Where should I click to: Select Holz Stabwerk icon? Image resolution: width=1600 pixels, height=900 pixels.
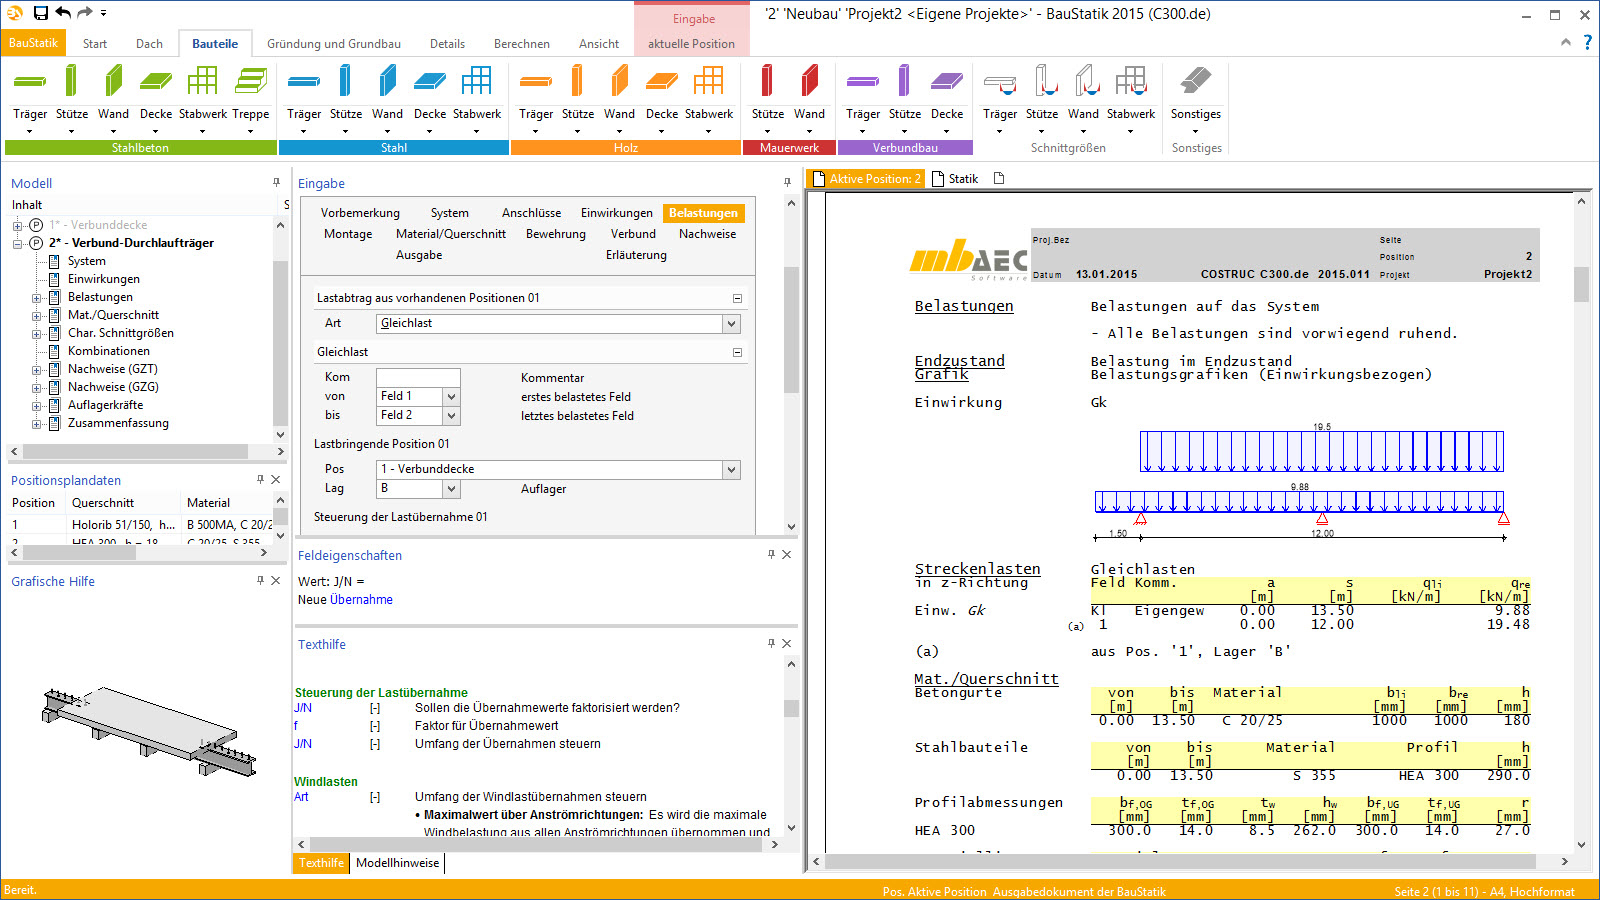click(709, 82)
